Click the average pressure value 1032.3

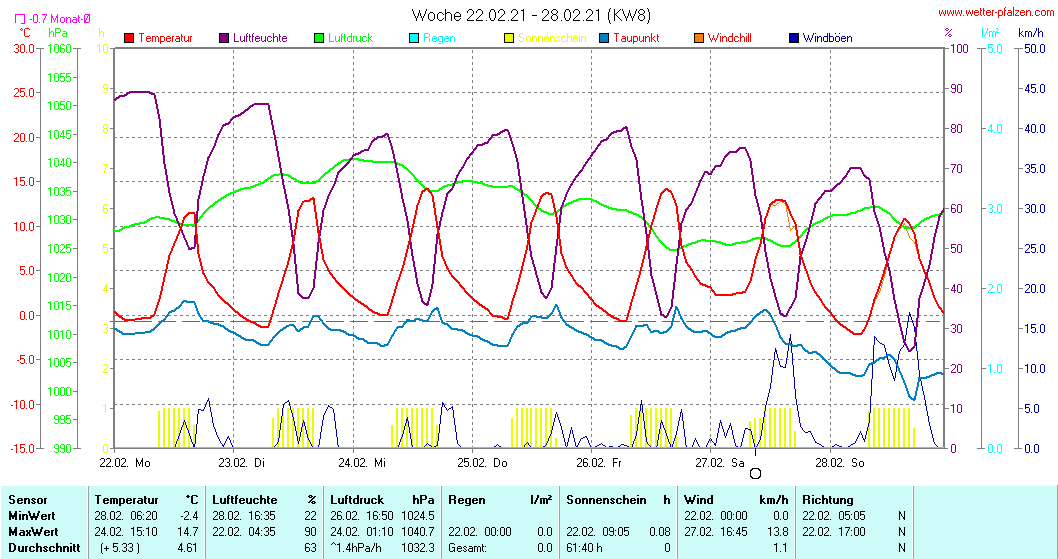coord(418,548)
